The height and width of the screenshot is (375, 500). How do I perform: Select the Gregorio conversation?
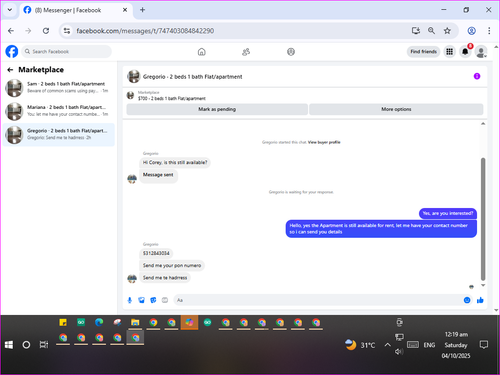[x=59, y=134]
